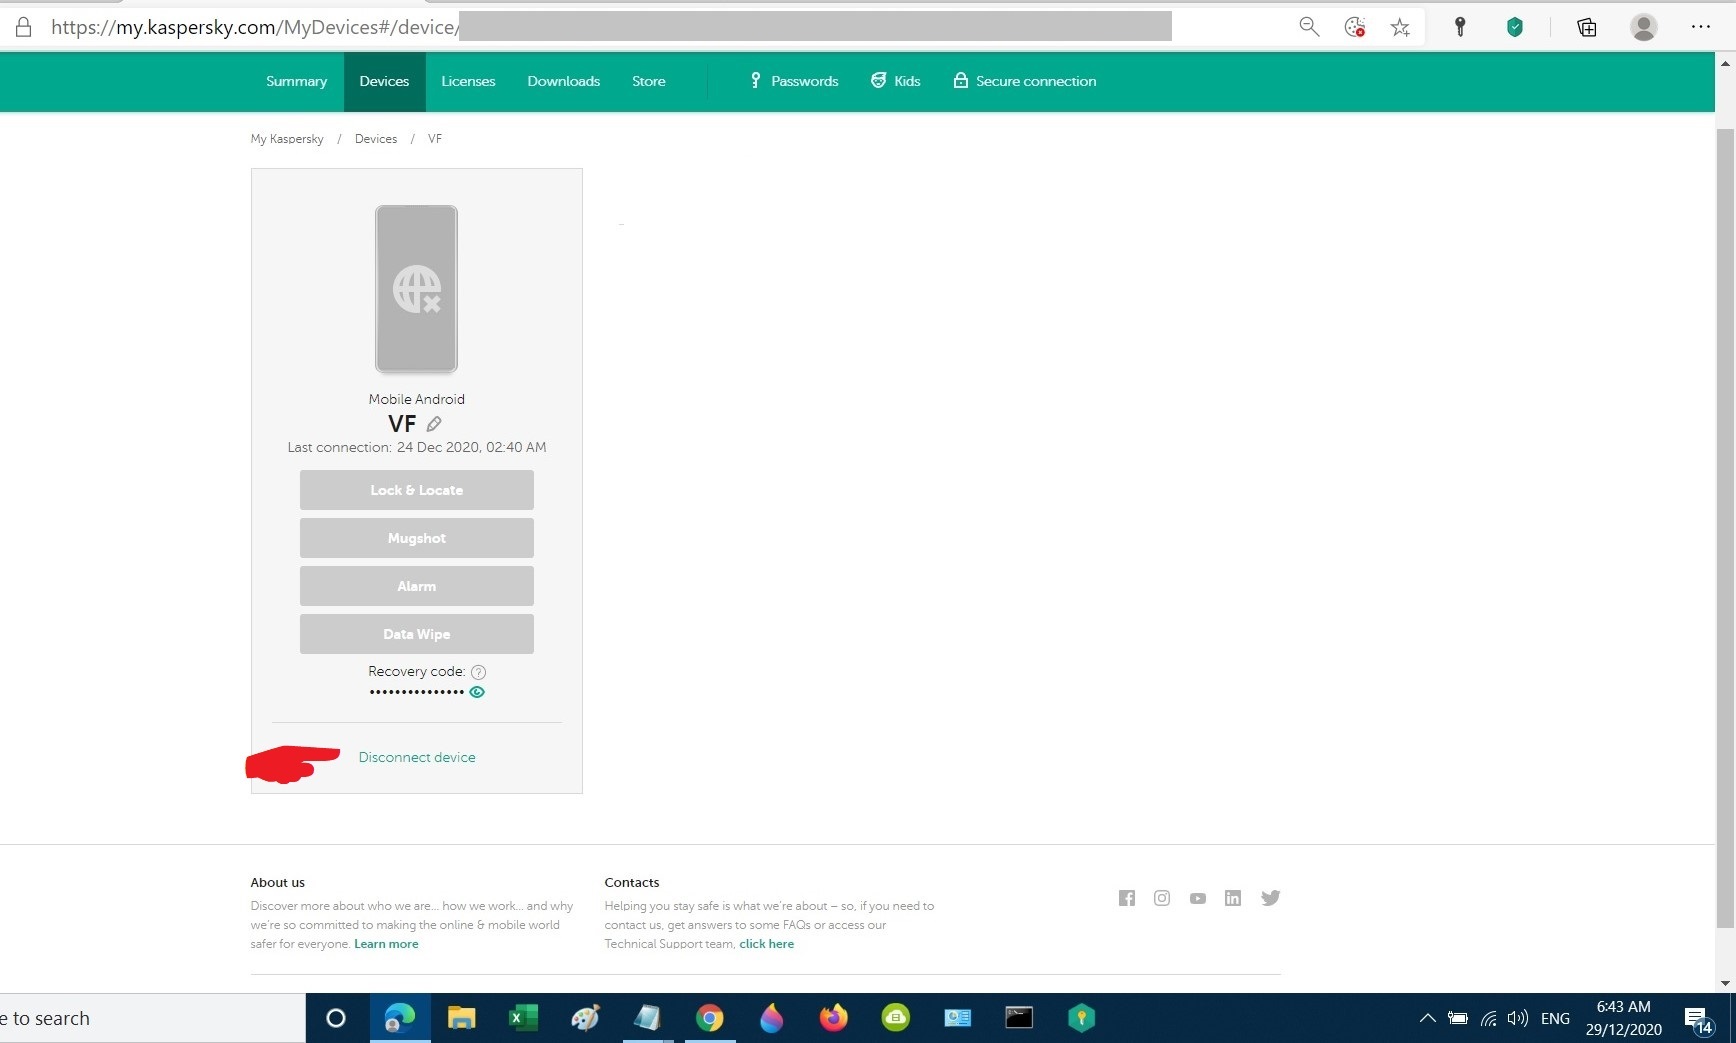
Task: Click the zoom magnifier icon in the address bar
Action: coord(1309,27)
